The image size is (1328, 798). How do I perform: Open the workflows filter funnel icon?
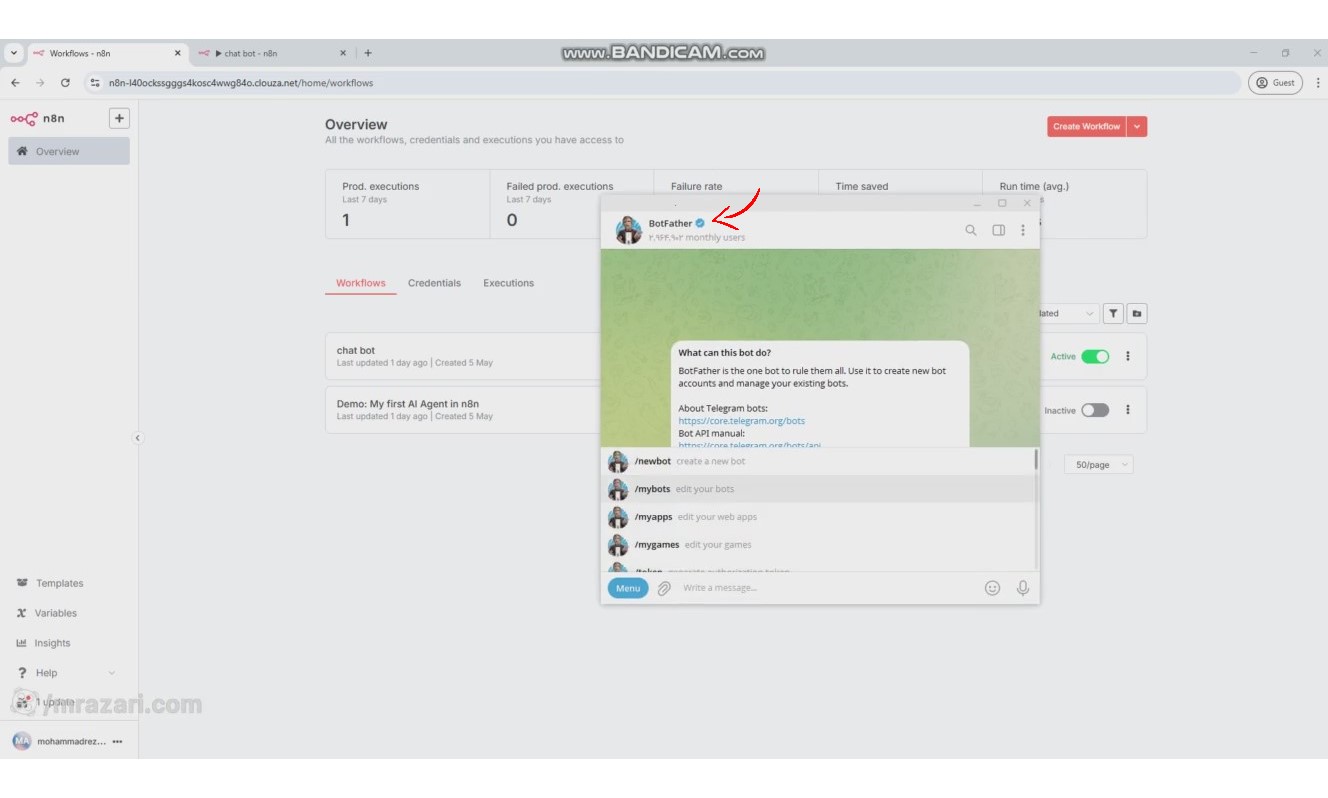coord(1113,314)
